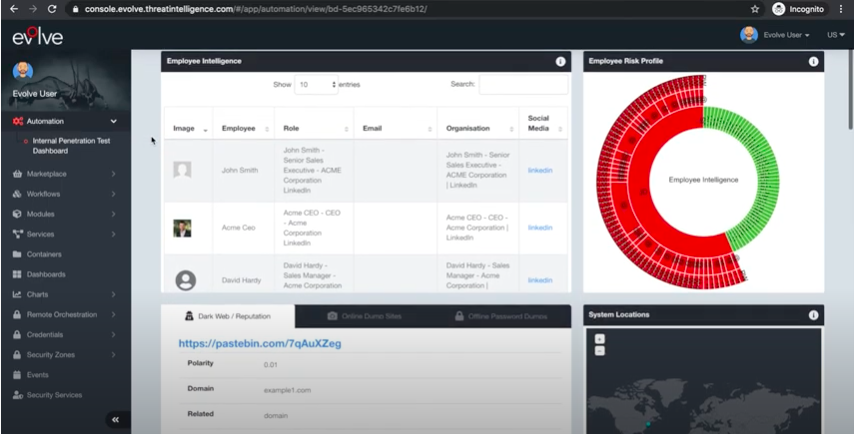Open the pastebin.com/7qAuXZeg link

(260, 344)
